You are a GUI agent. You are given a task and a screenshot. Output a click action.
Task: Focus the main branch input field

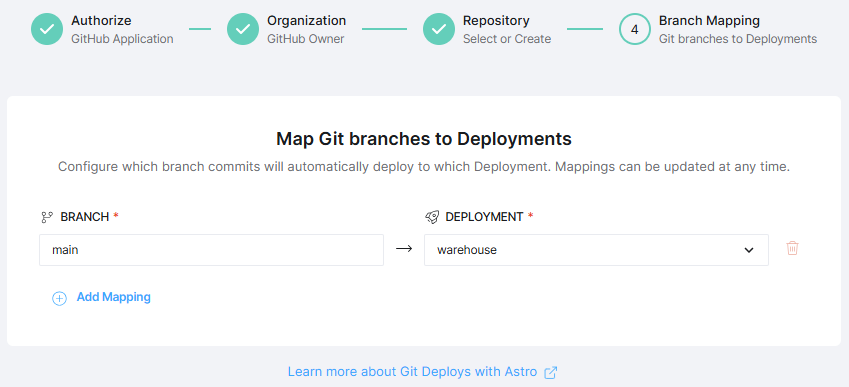[x=211, y=250]
